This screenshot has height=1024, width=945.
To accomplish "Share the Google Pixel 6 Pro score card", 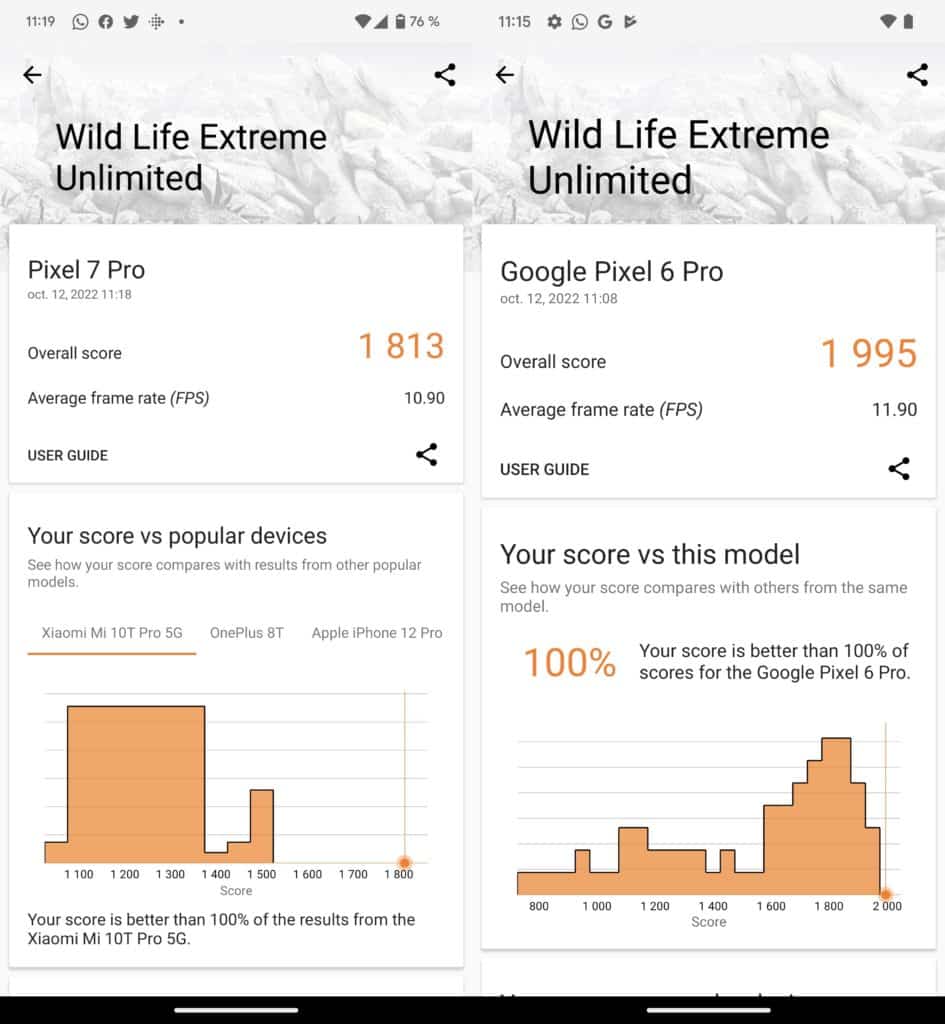I will click(899, 468).
